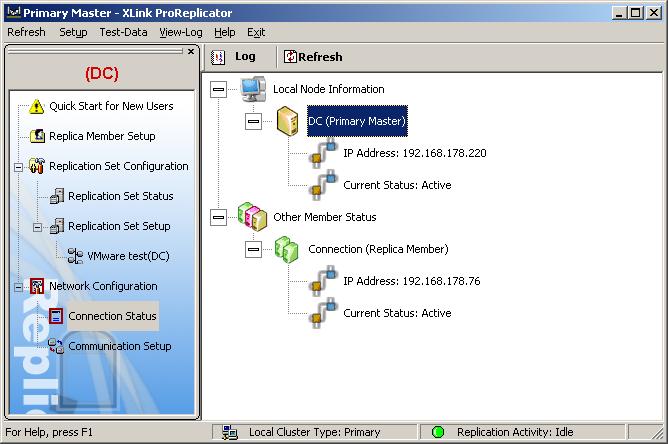Click the Log toolbar label
This screenshot has height=444, width=668.
tap(245, 56)
